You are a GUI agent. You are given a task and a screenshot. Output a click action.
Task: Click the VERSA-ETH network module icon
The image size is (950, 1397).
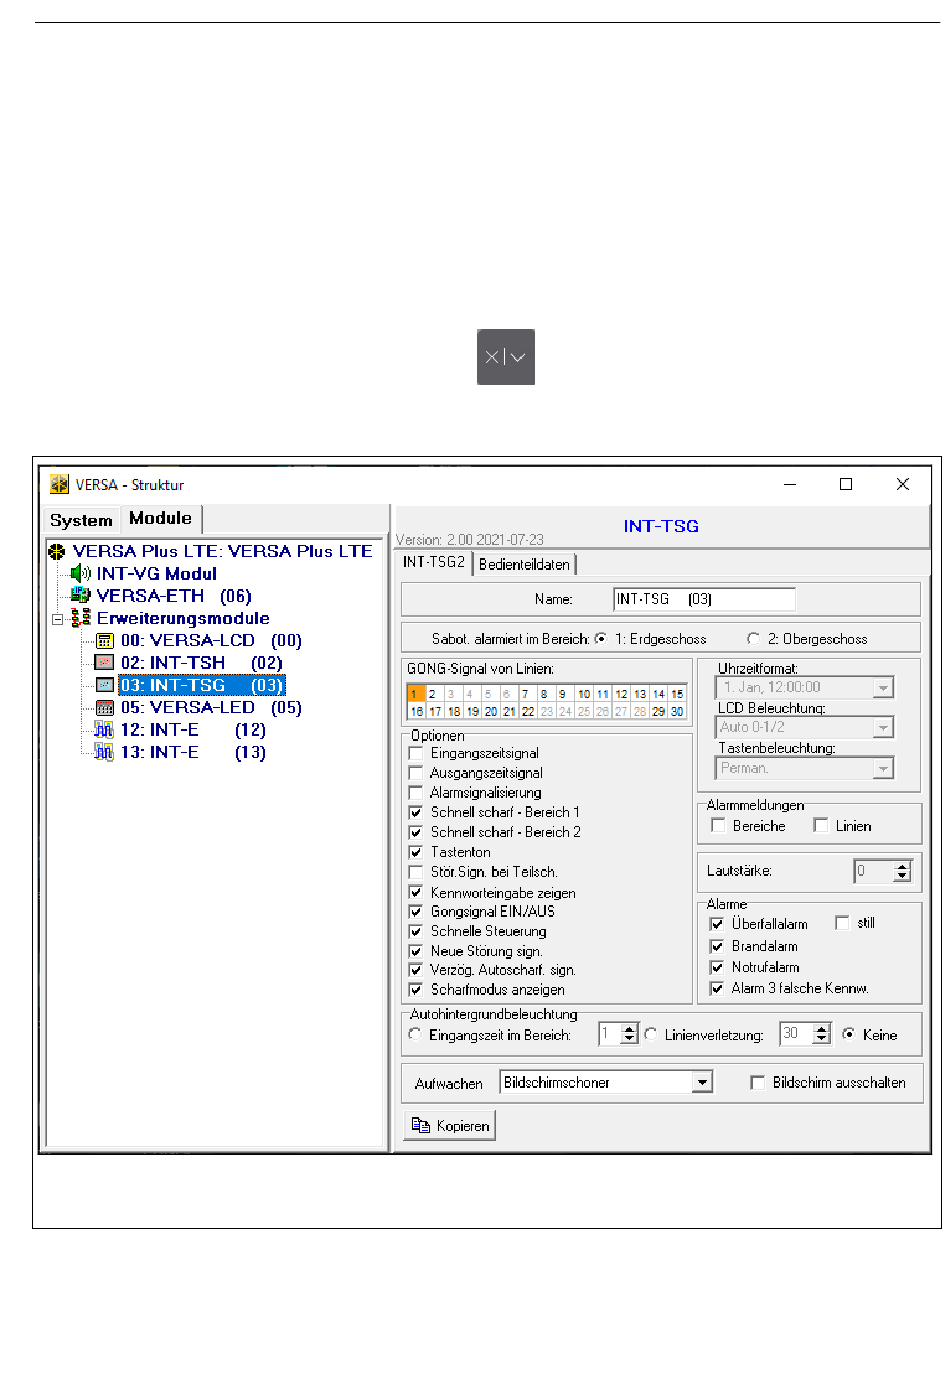point(81,596)
